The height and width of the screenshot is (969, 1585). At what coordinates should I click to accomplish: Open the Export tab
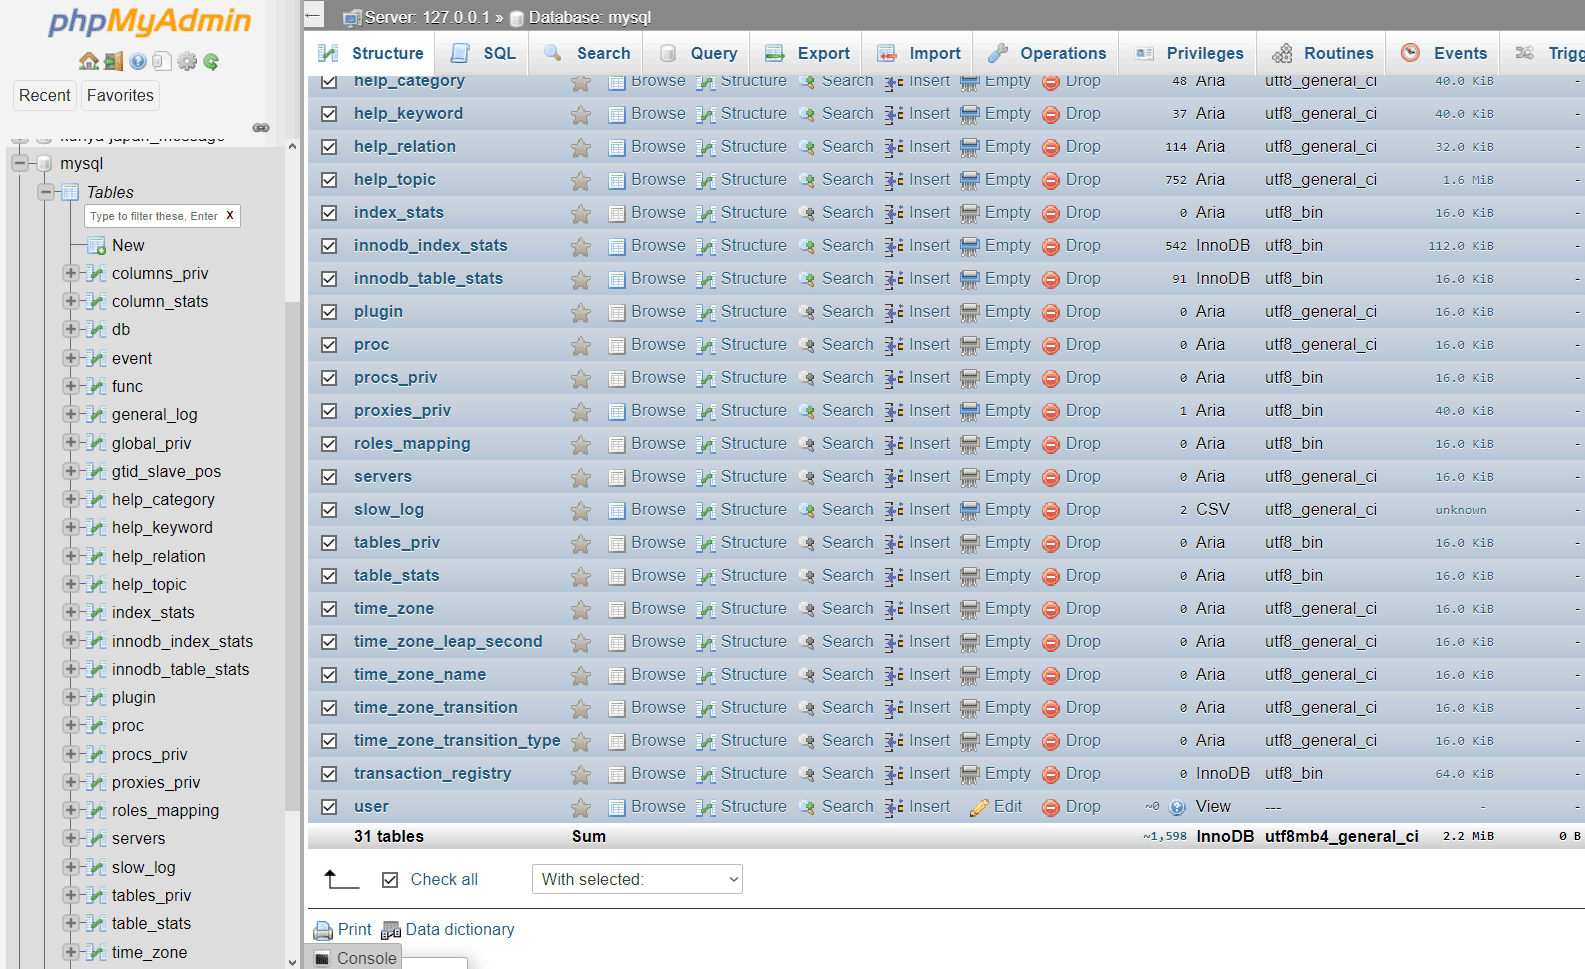coord(807,53)
